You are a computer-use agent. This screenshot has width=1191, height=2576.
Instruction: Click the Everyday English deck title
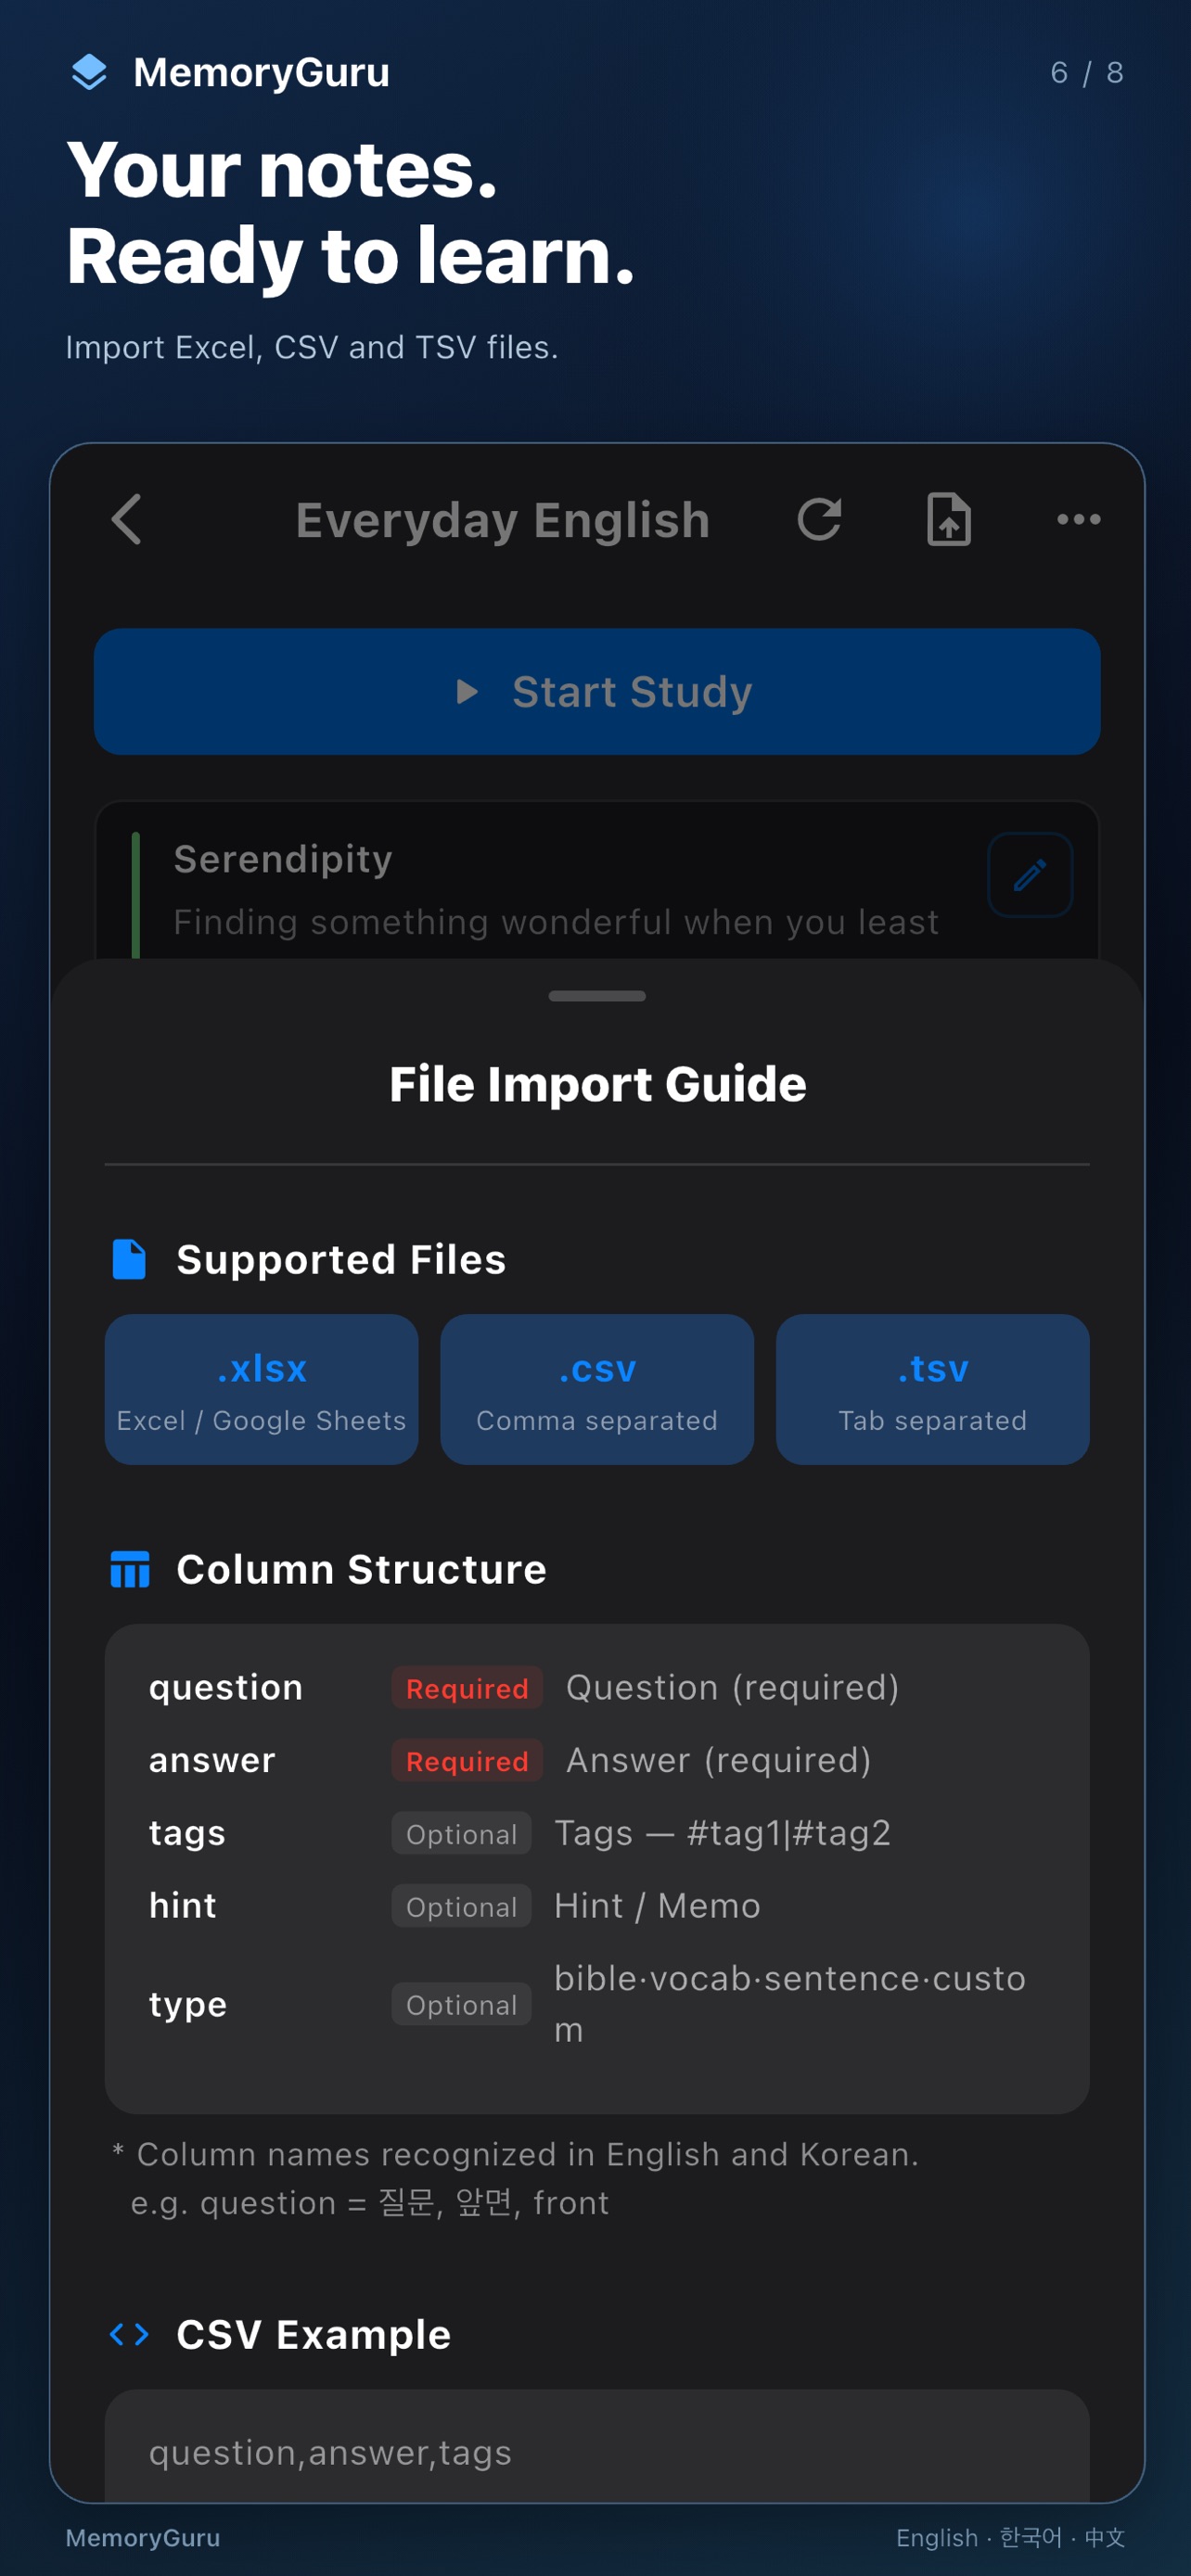click(x=503, y=520)
